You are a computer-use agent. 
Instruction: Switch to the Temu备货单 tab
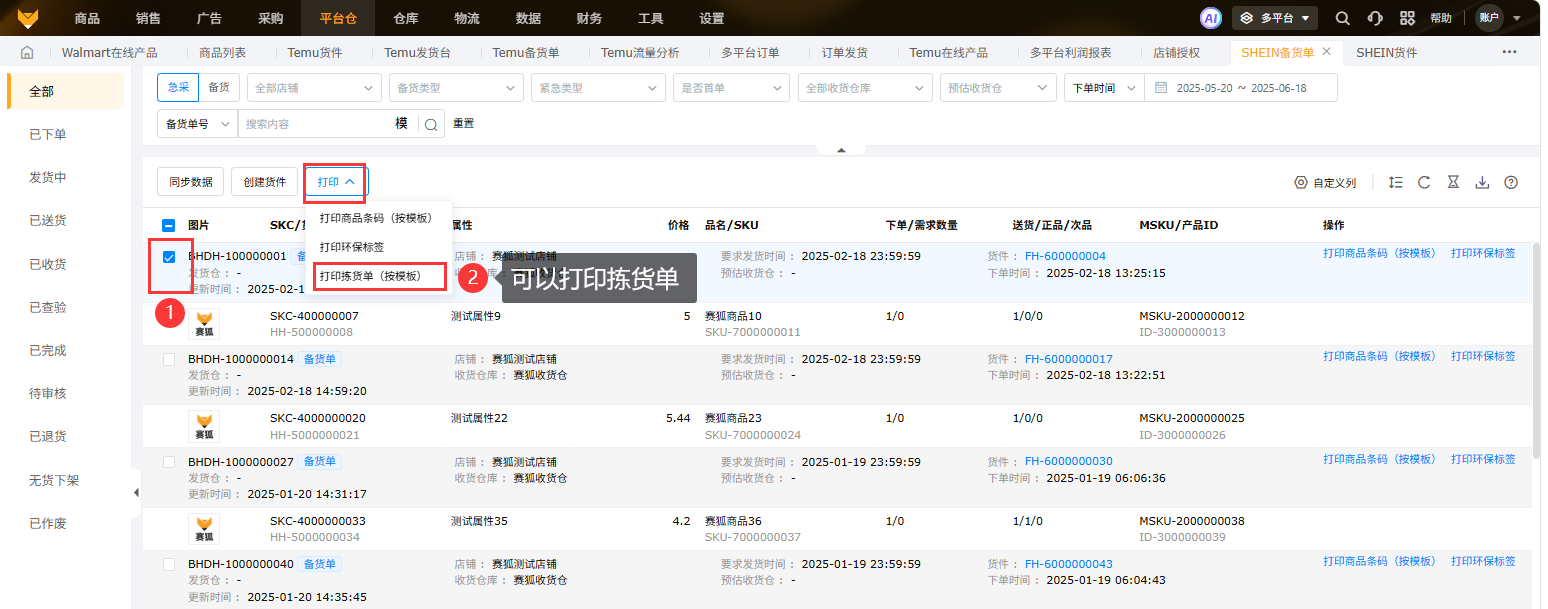[526, 52]
